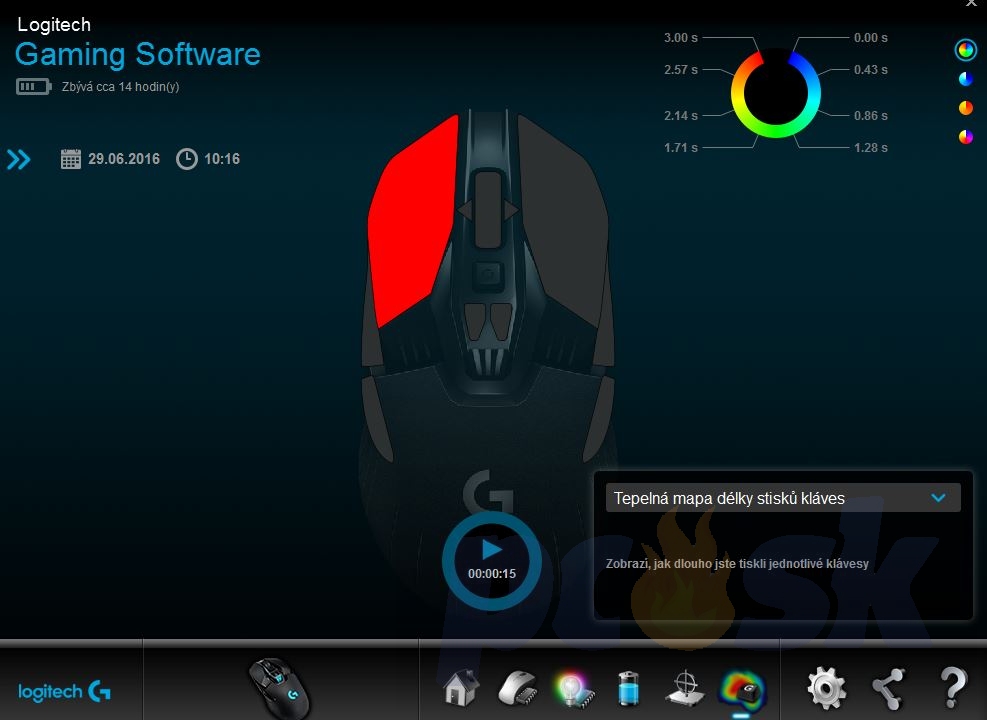Viewport: 987px width, 720px height.
Task: Click the "3.00 s" legend label
Action: (x=680, y=38)
